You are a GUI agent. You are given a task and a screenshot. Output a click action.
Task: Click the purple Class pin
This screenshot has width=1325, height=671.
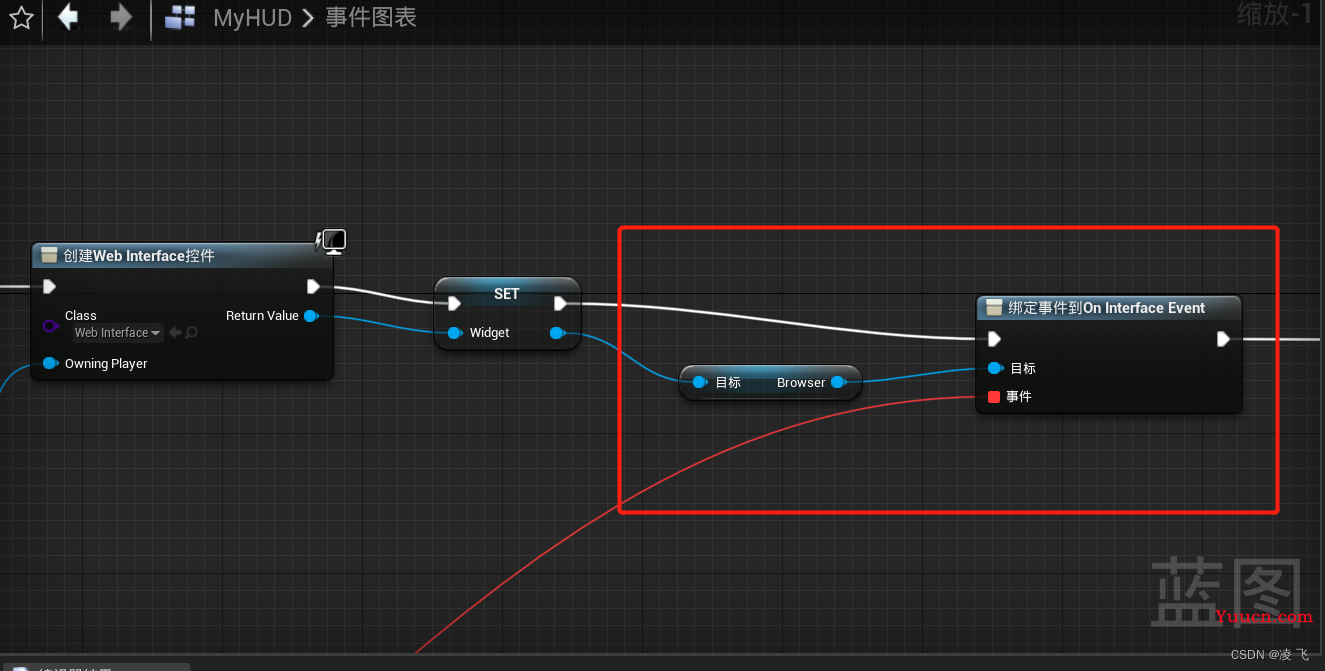tap(50, 326)
